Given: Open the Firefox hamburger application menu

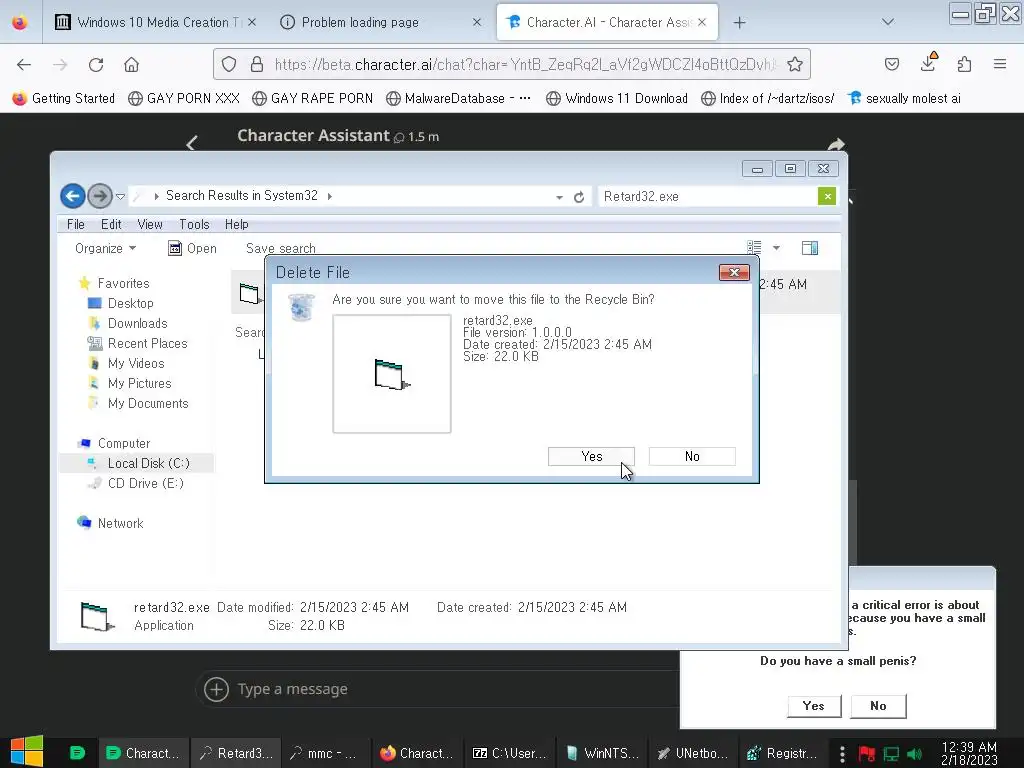Looking at the screenshot, I should click(x=1000, y=64).
